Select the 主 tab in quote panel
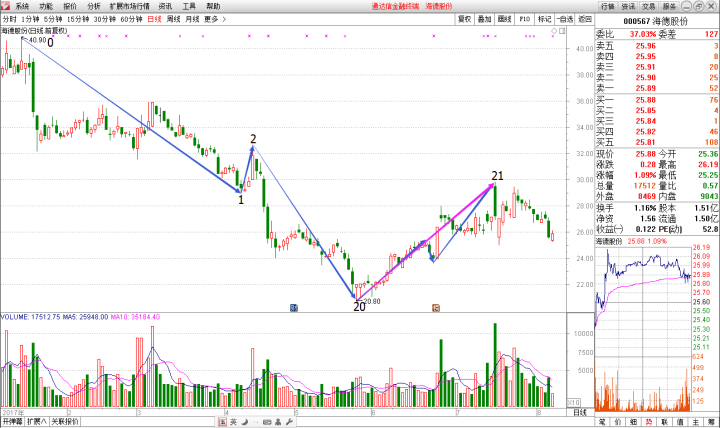720x428 pixels. click(x=696, y=422)
